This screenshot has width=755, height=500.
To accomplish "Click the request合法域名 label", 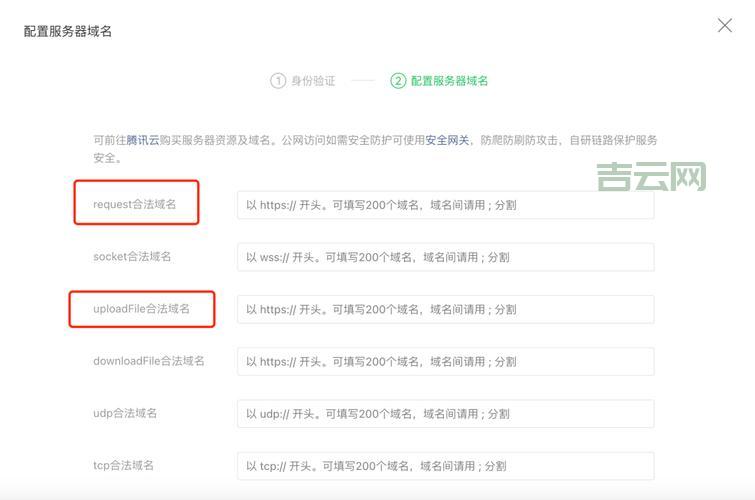I will [134, 204].
